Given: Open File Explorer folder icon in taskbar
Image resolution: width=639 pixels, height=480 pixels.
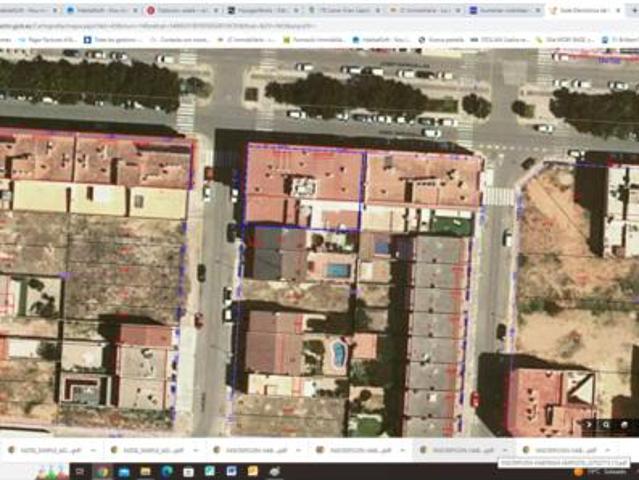Looking at the screenshot, I should tap(145, 471).
